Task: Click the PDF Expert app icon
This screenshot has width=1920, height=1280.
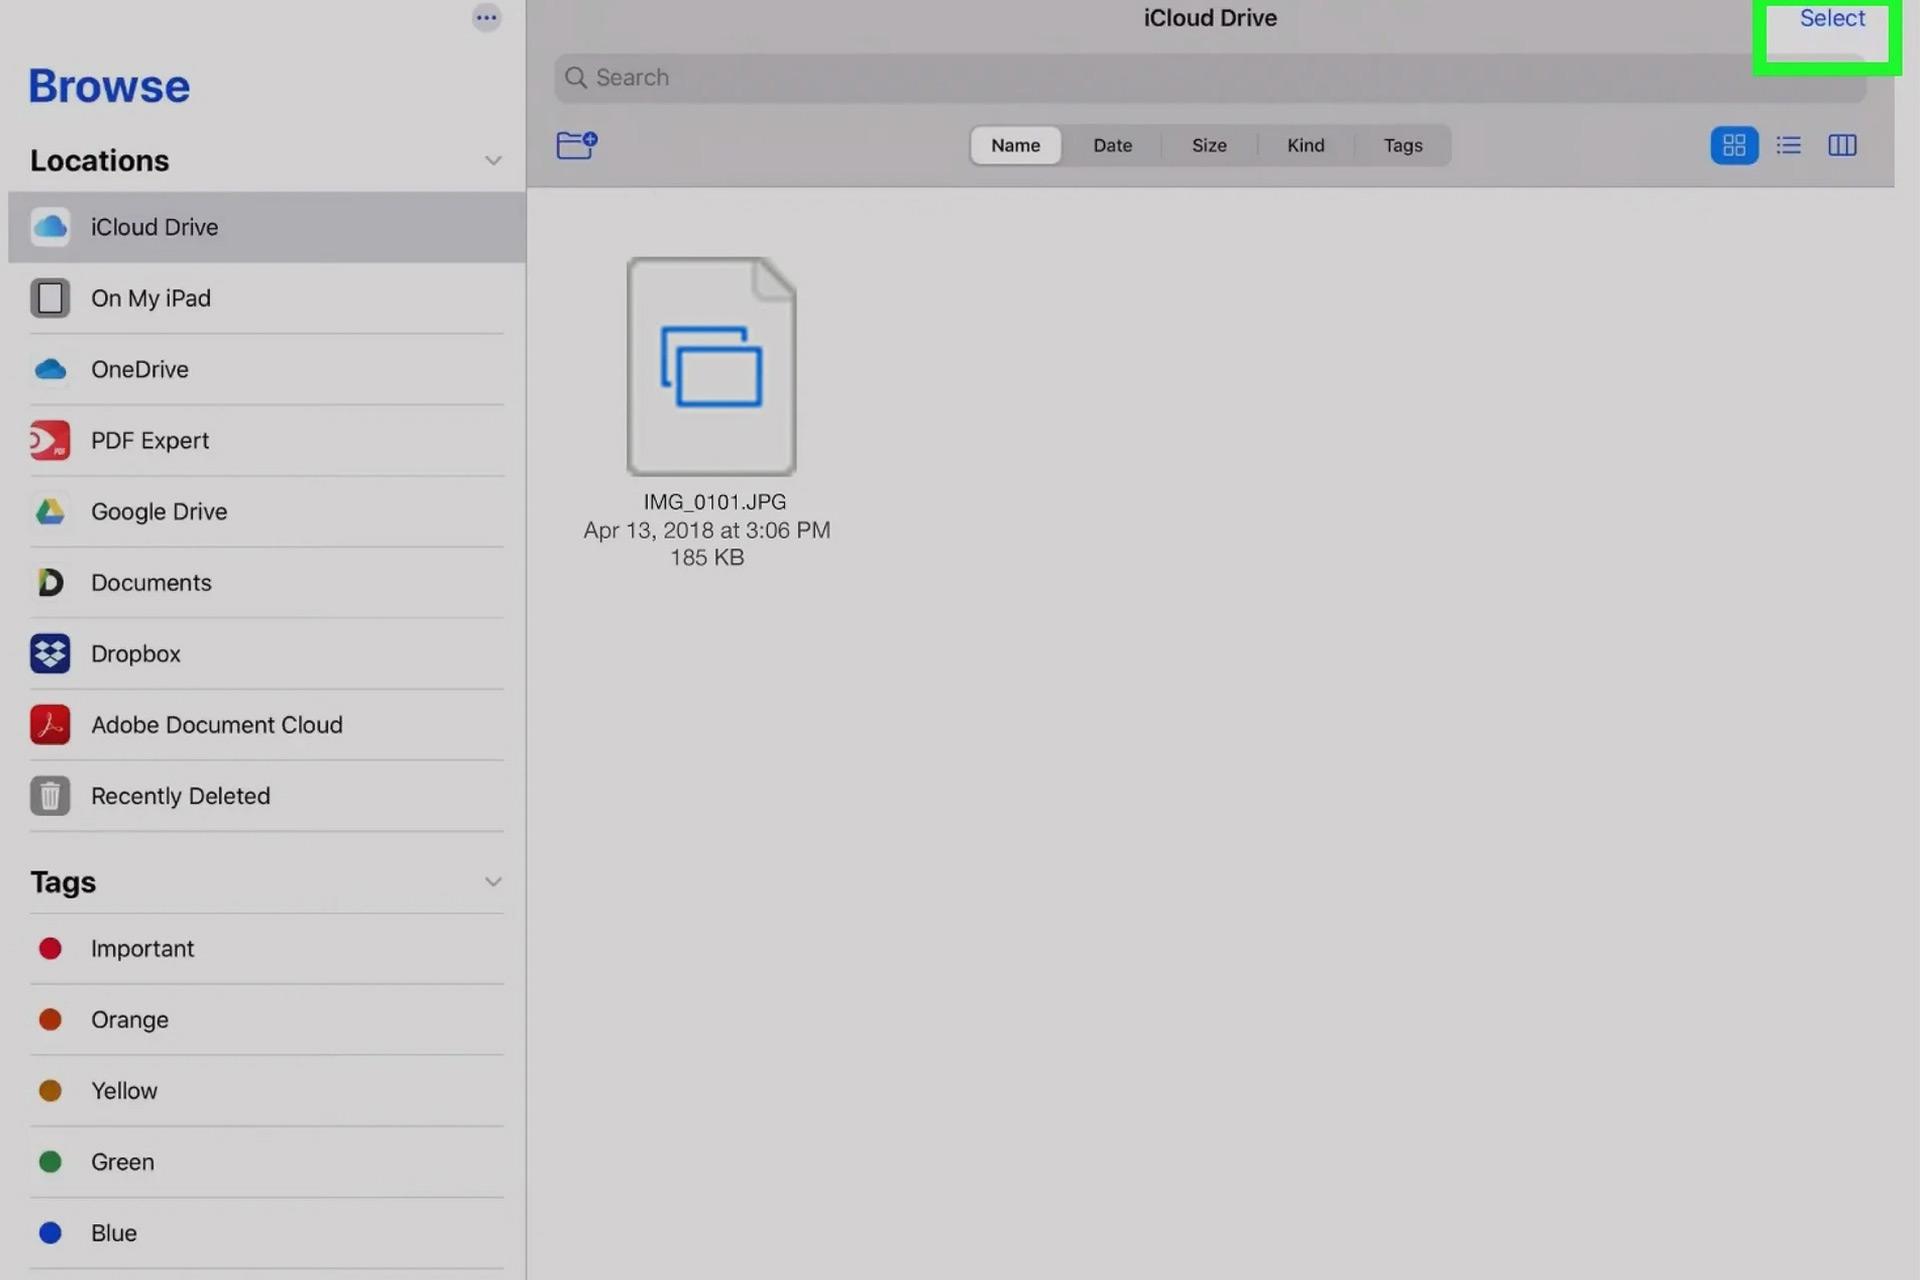Action: pyautogui.click(x=50, y=440)
